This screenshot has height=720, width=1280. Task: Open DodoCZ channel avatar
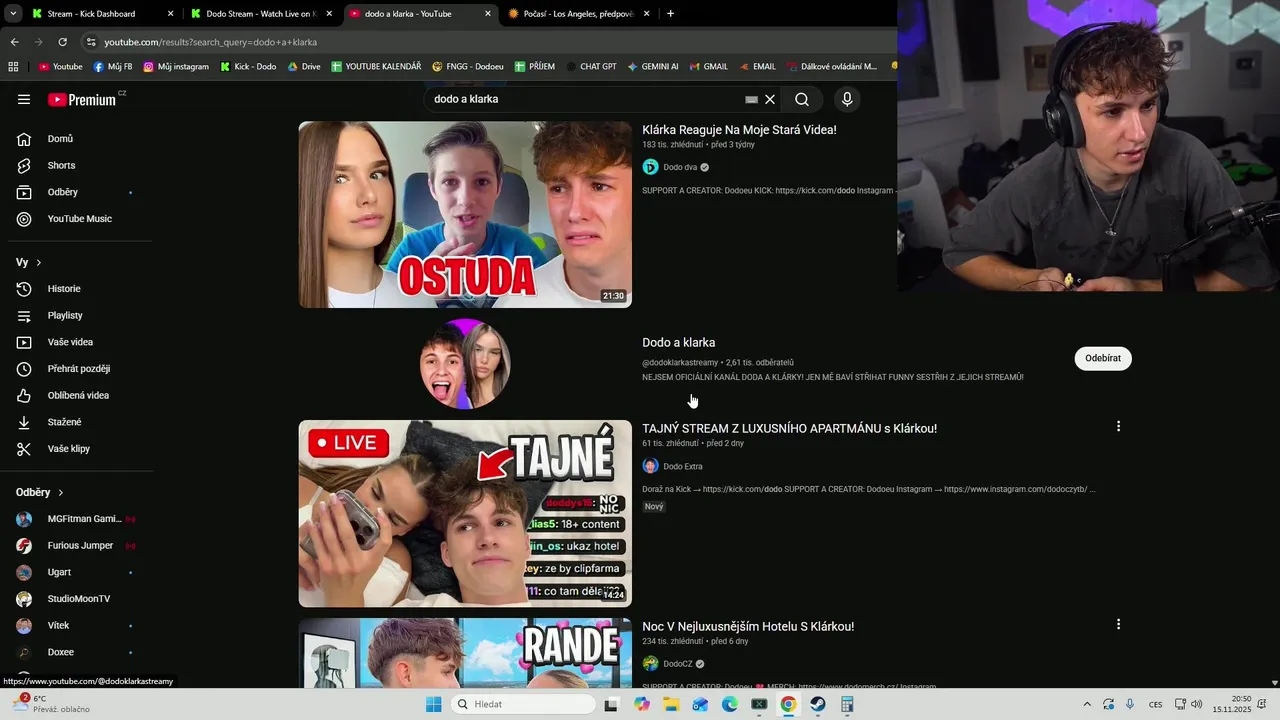[x=650, y=664]
